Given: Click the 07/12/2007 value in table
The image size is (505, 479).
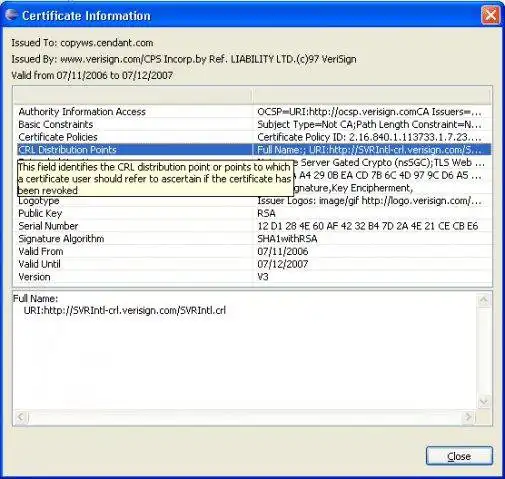Looking at the screenshot, I should pos(282,264).
